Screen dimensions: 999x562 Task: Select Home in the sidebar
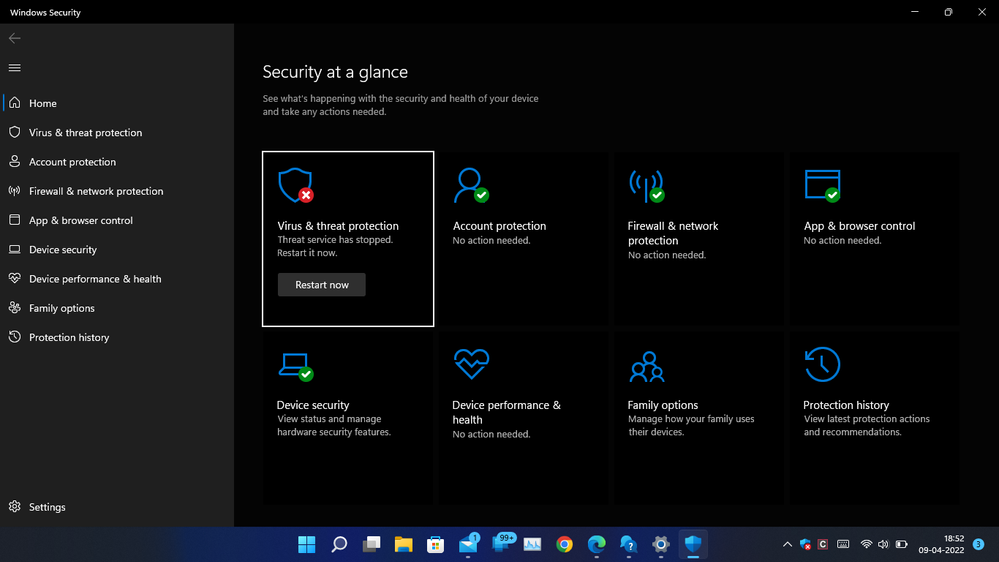coord(117,103)
